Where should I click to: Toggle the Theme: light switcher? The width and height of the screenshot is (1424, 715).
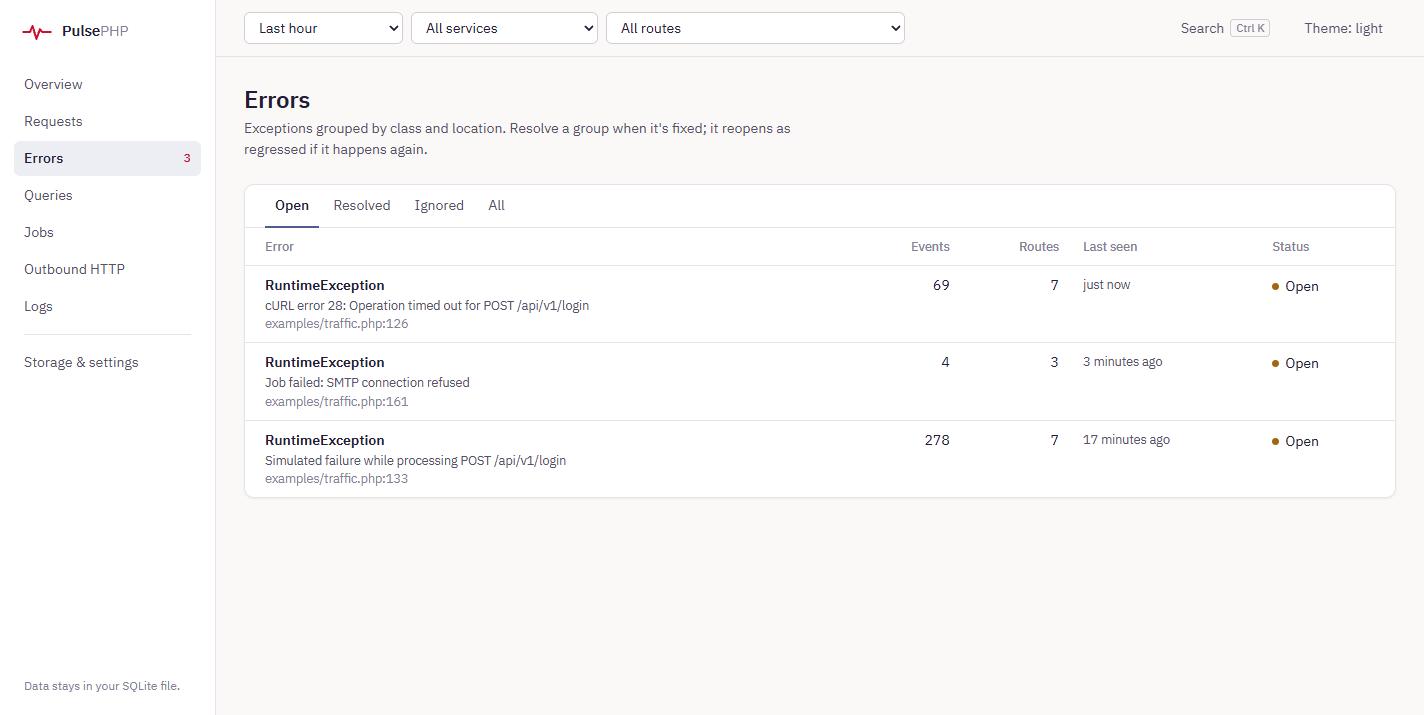(x=1343, y=28)
